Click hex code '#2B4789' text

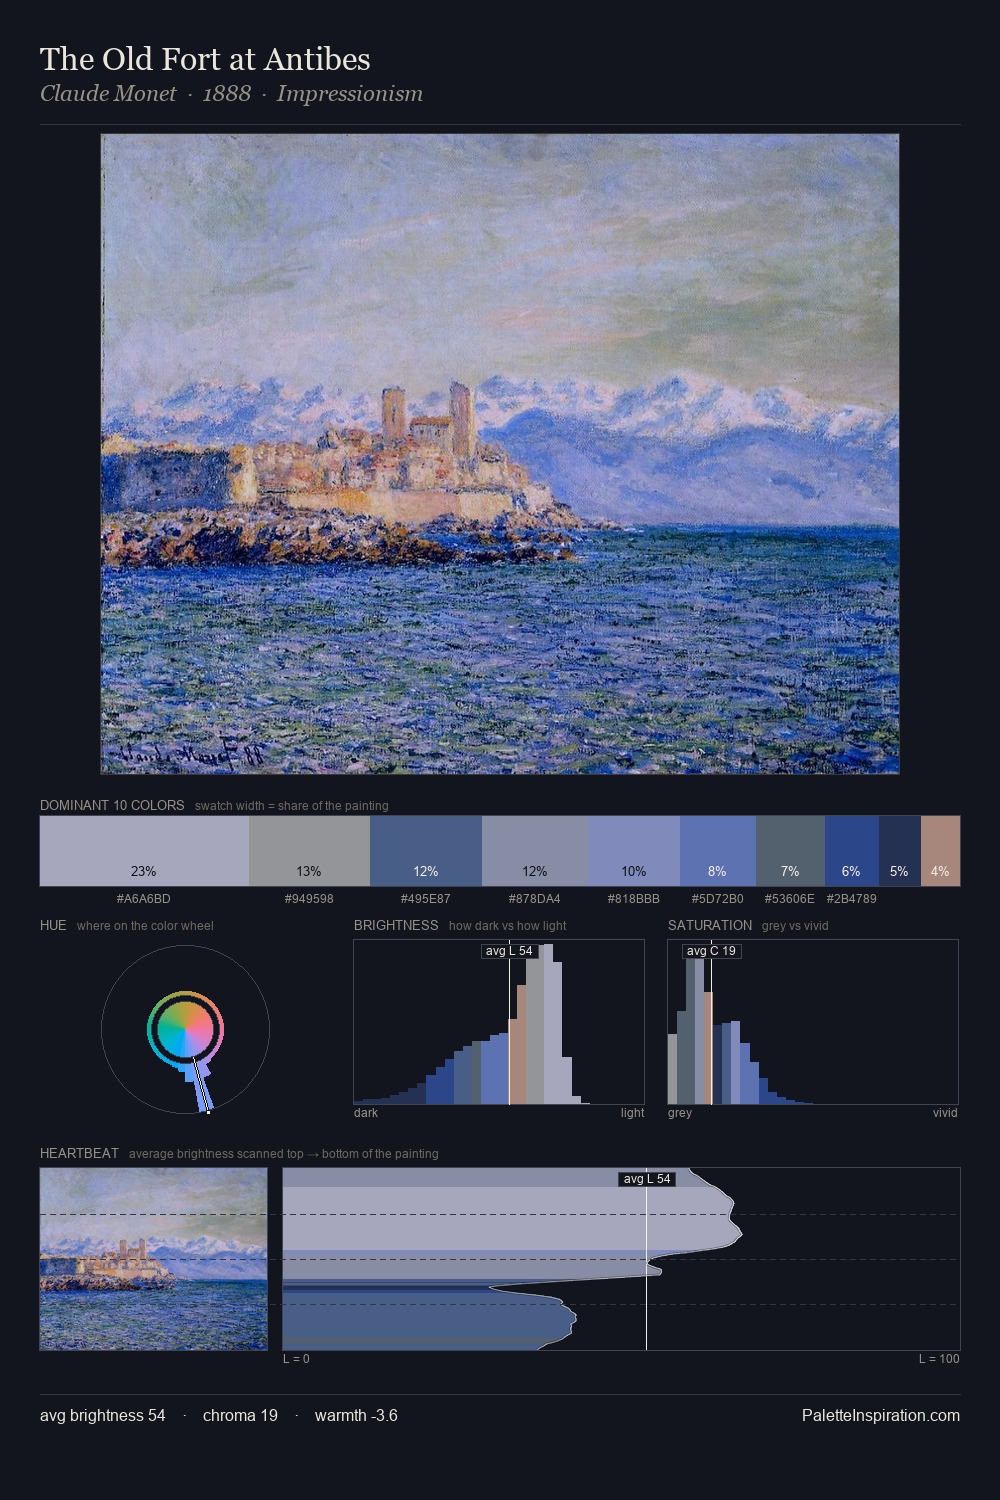click(852, 899)
